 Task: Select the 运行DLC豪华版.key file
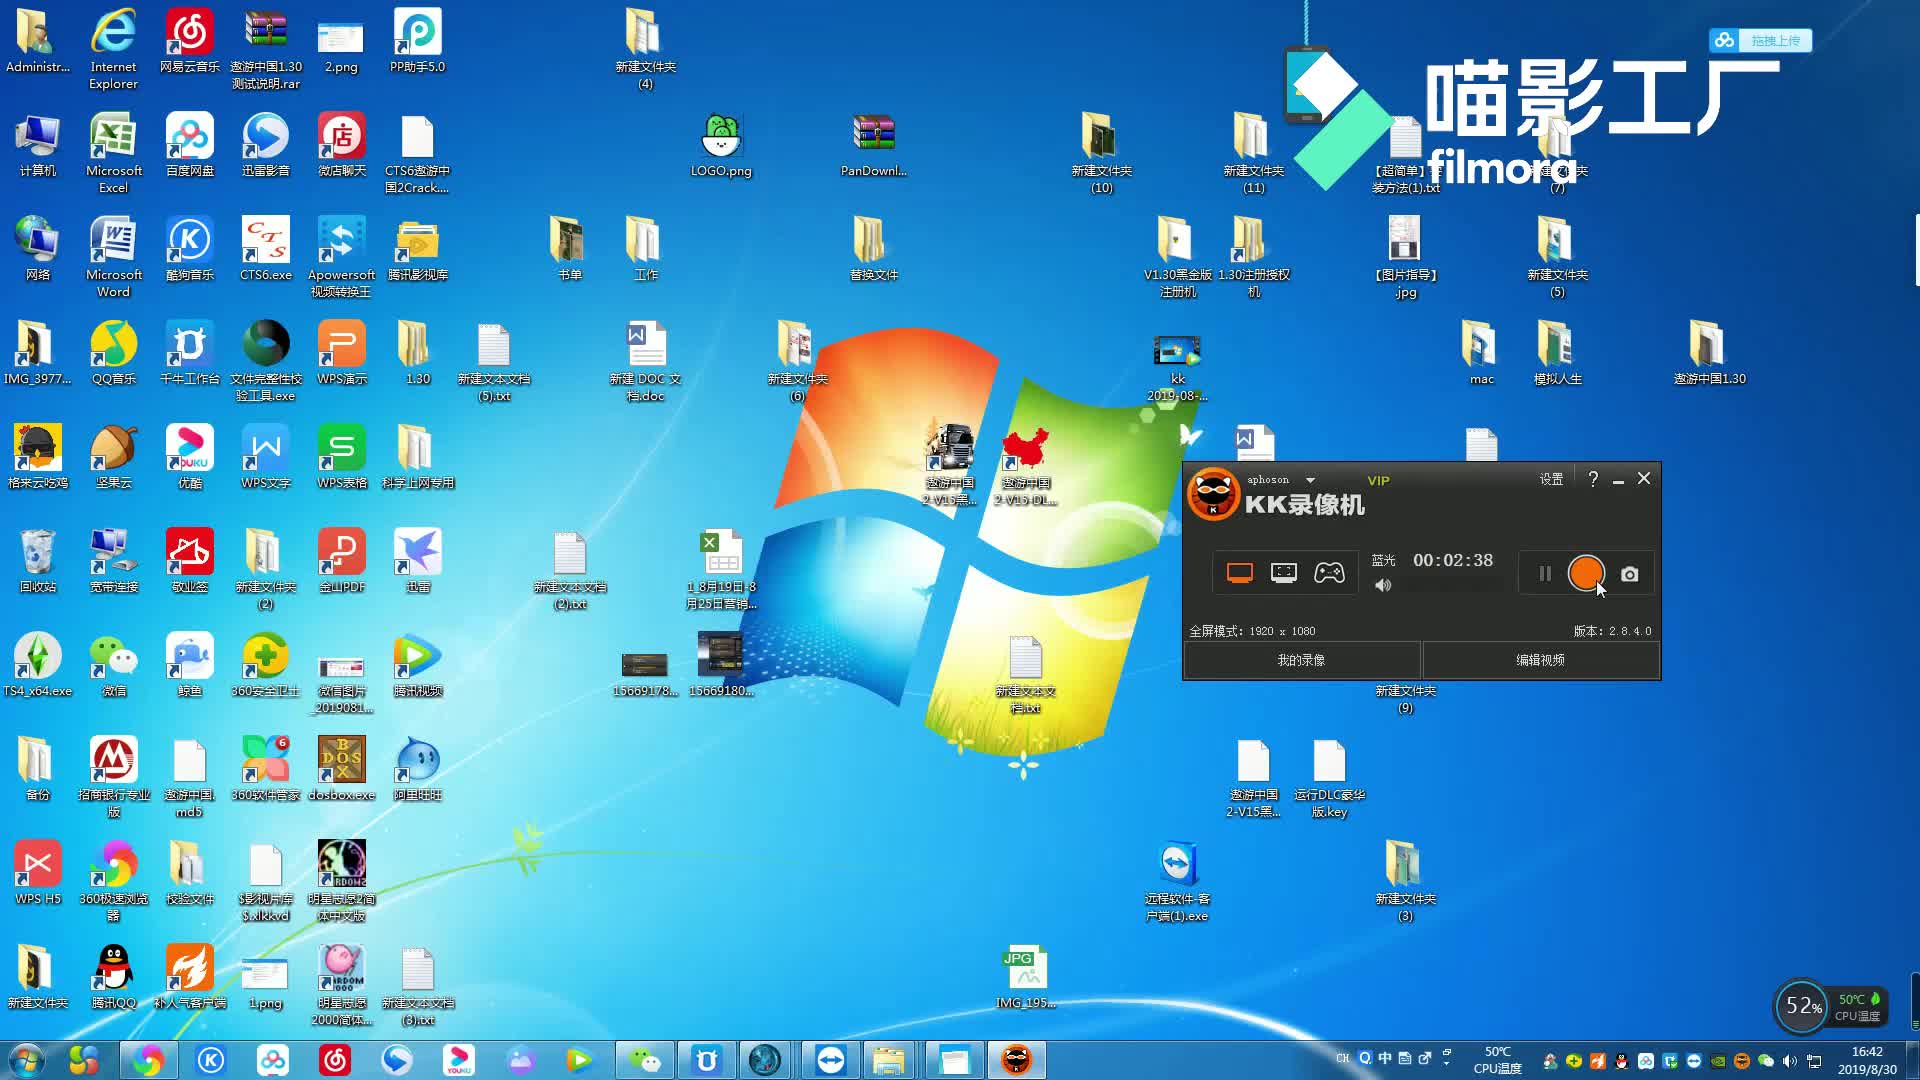click(1329, 776)
